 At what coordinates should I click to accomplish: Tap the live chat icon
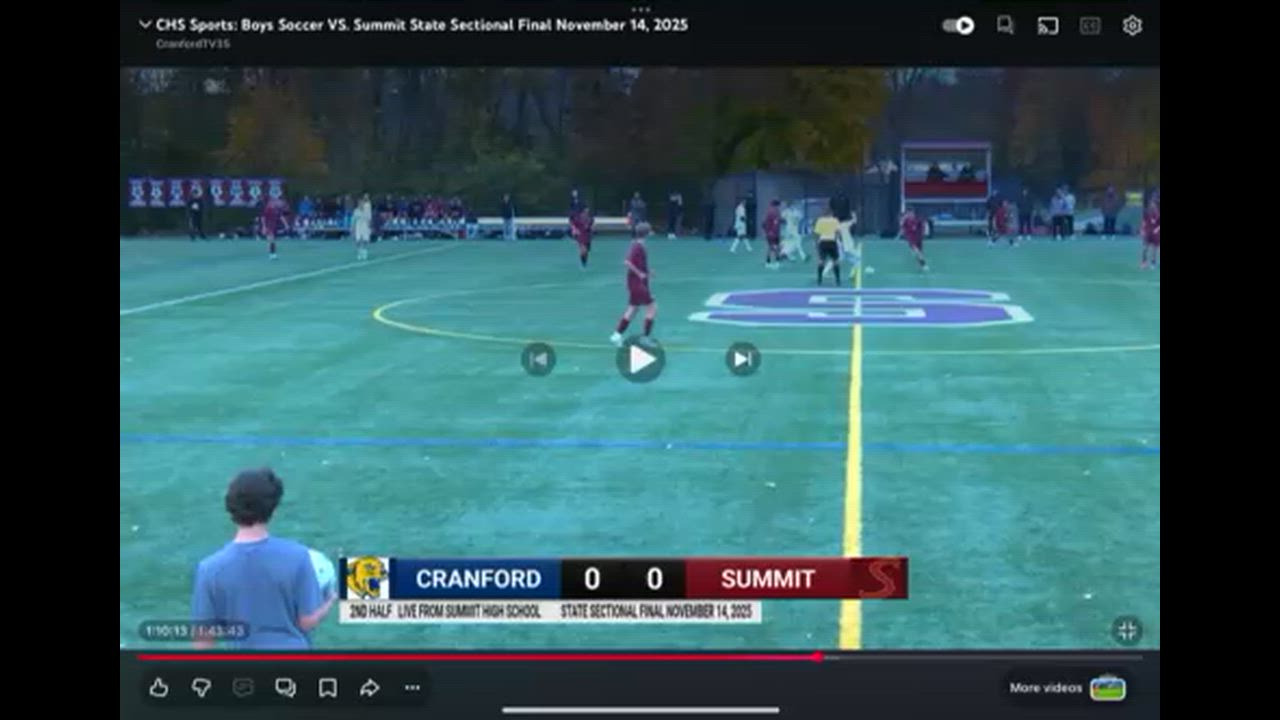click(x=243, y=687)
